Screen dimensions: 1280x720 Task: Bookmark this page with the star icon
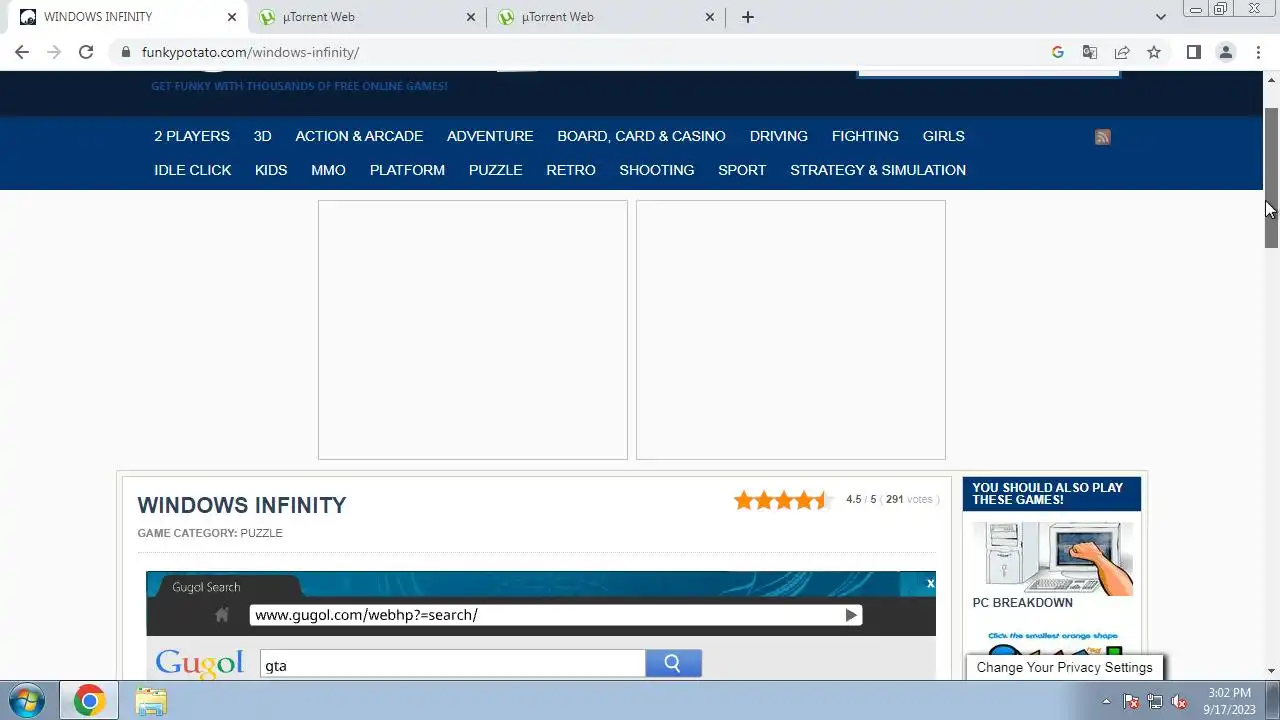click(1154, 52)
